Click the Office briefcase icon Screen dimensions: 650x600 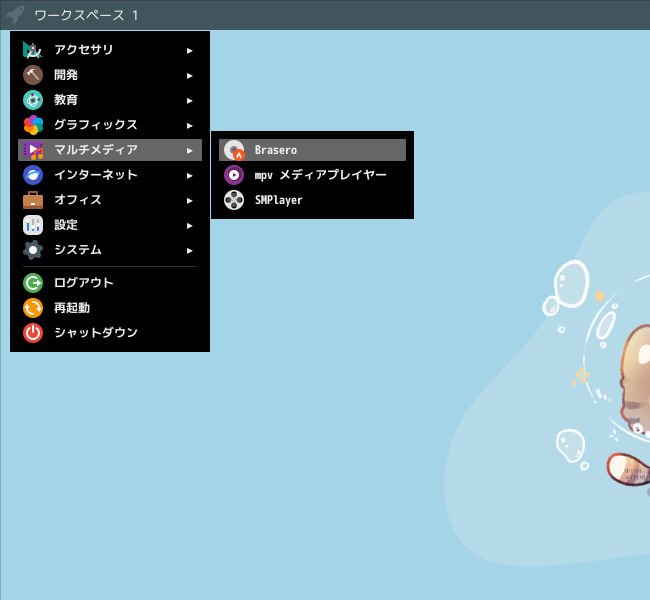[33, 200]
